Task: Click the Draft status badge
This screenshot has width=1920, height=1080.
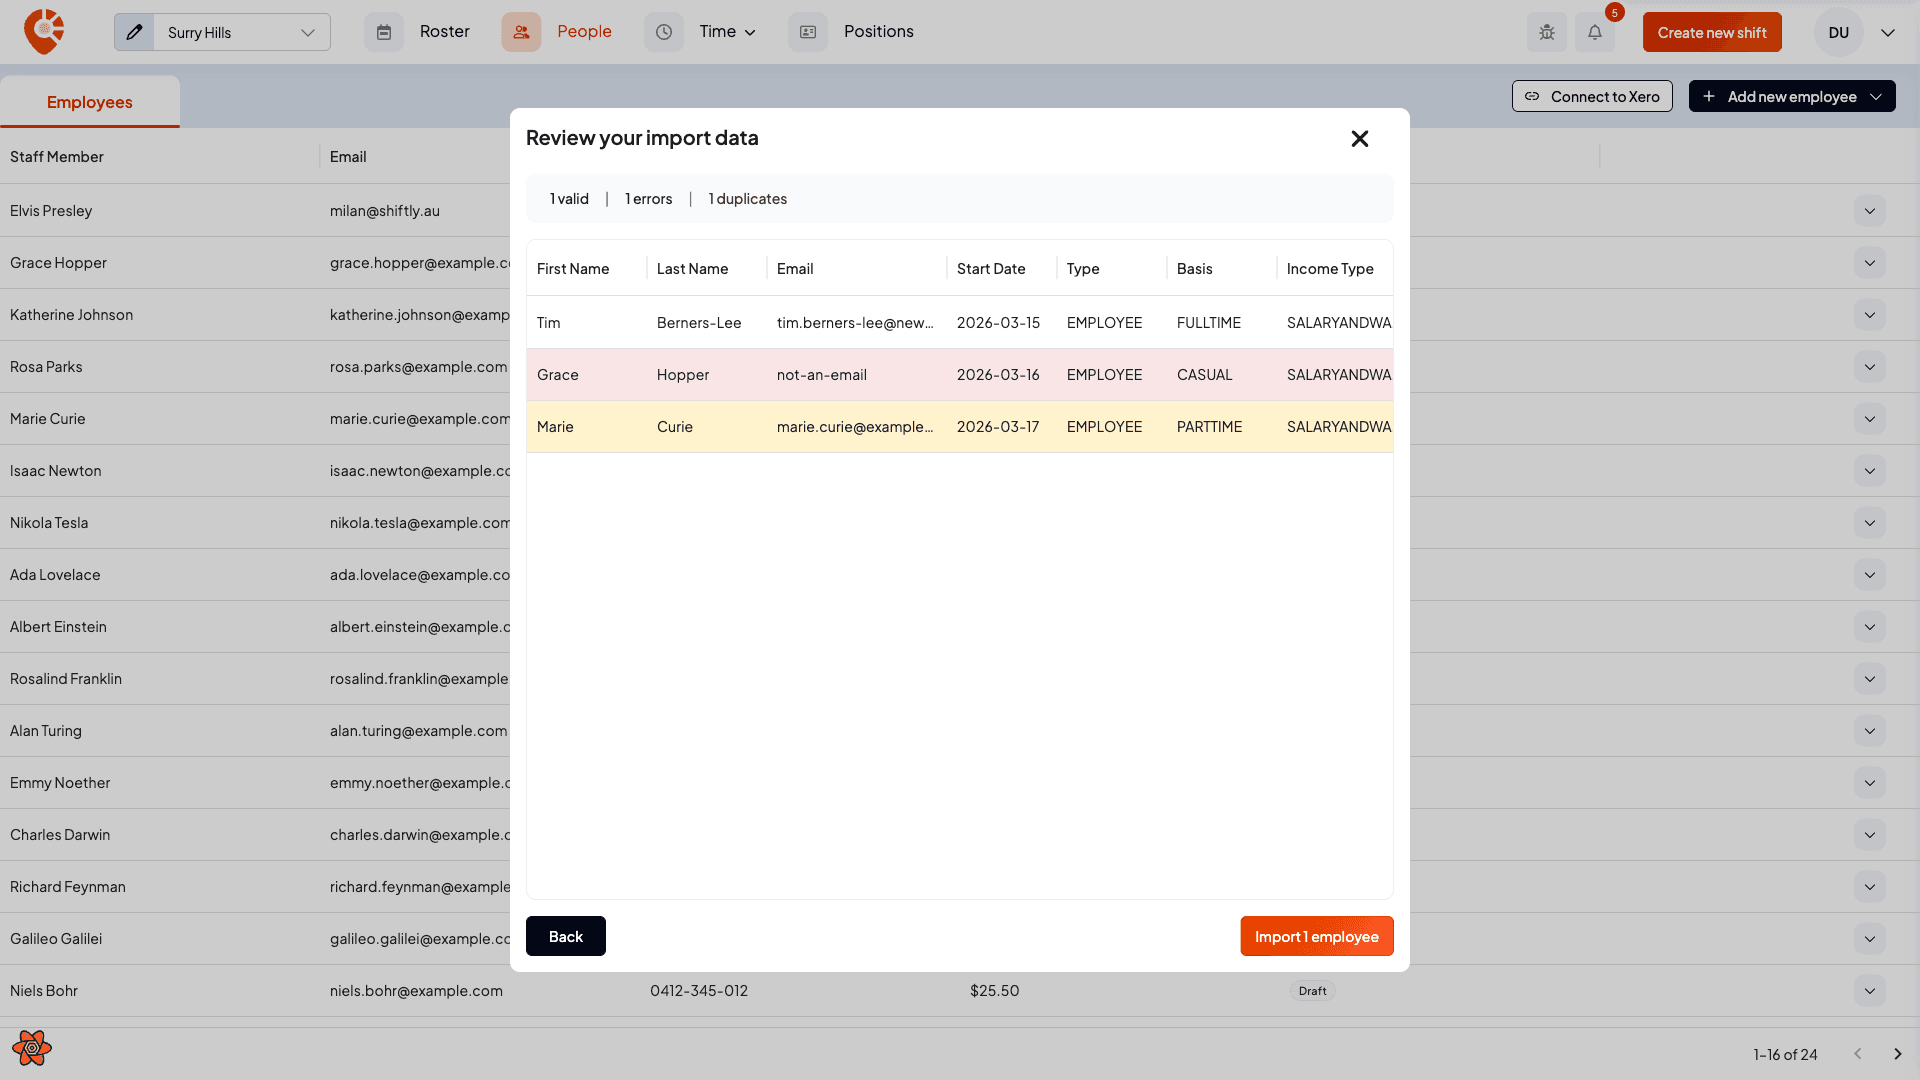Action: (1312, 991)
